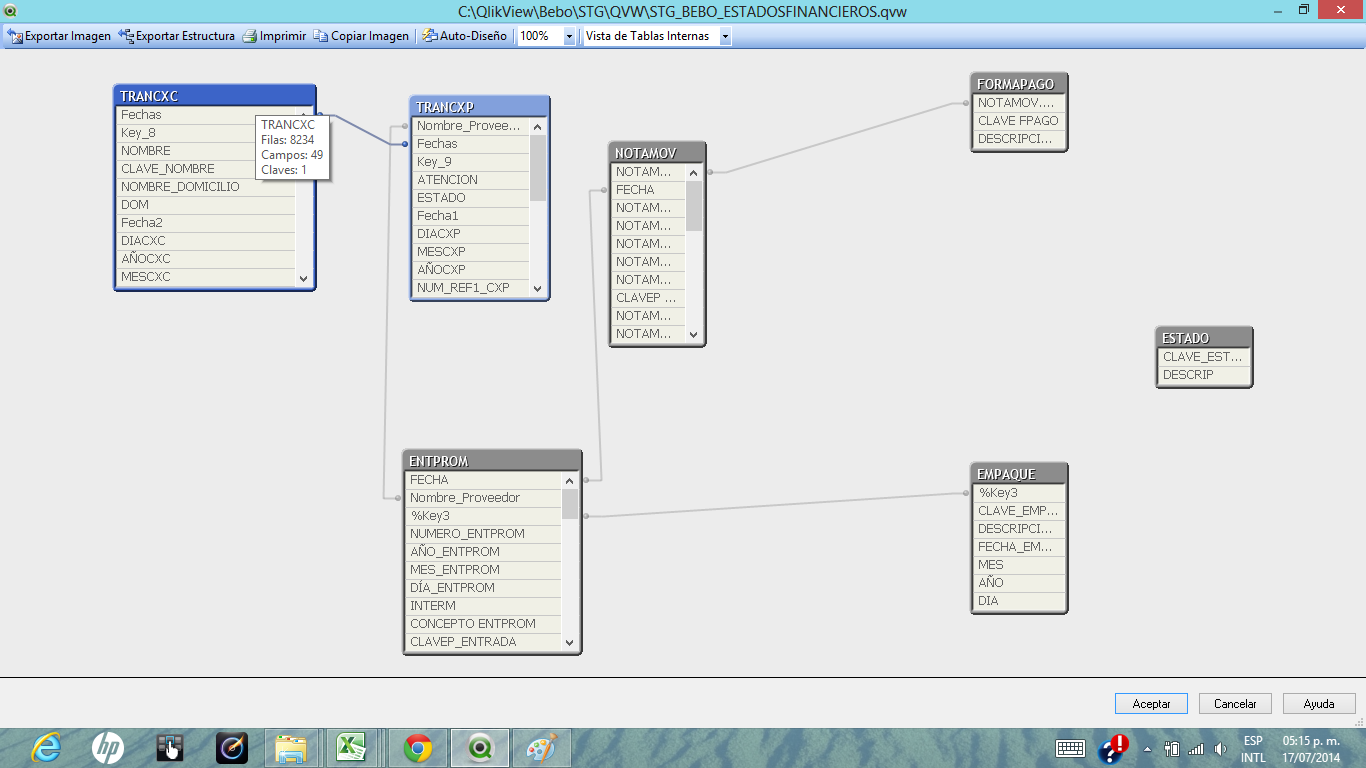Run Auto-Diseño layout tool
Screen dimensions: 1366x768
tap(430, 36)
